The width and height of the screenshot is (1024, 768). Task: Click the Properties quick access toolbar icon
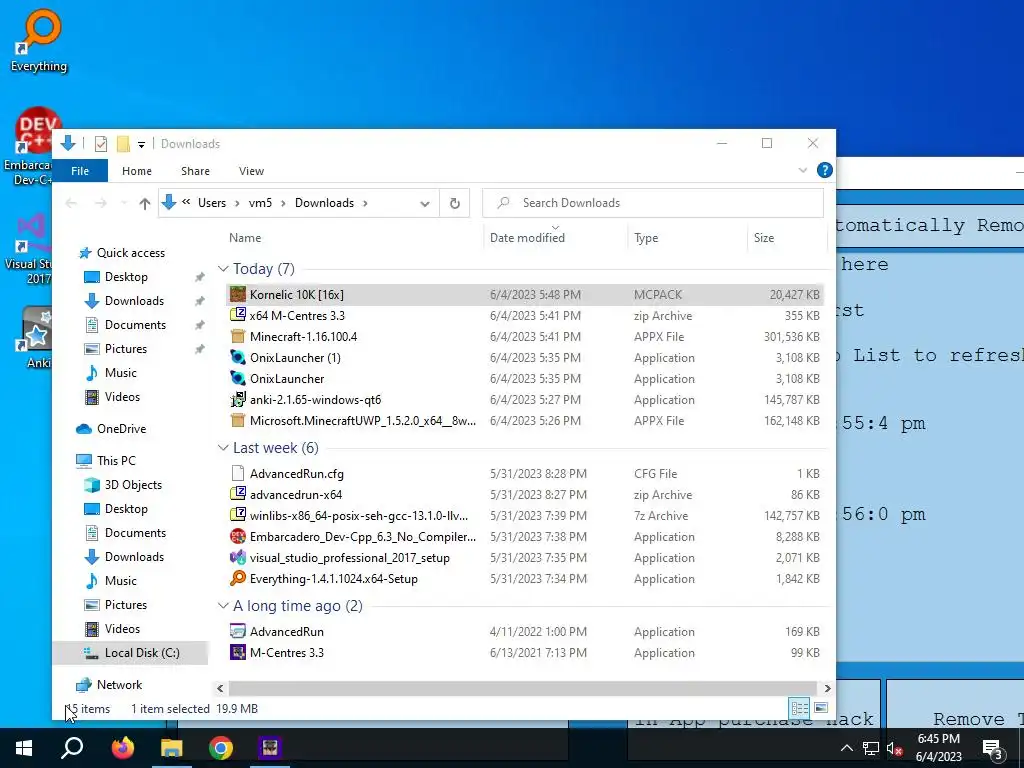point(101,144)
